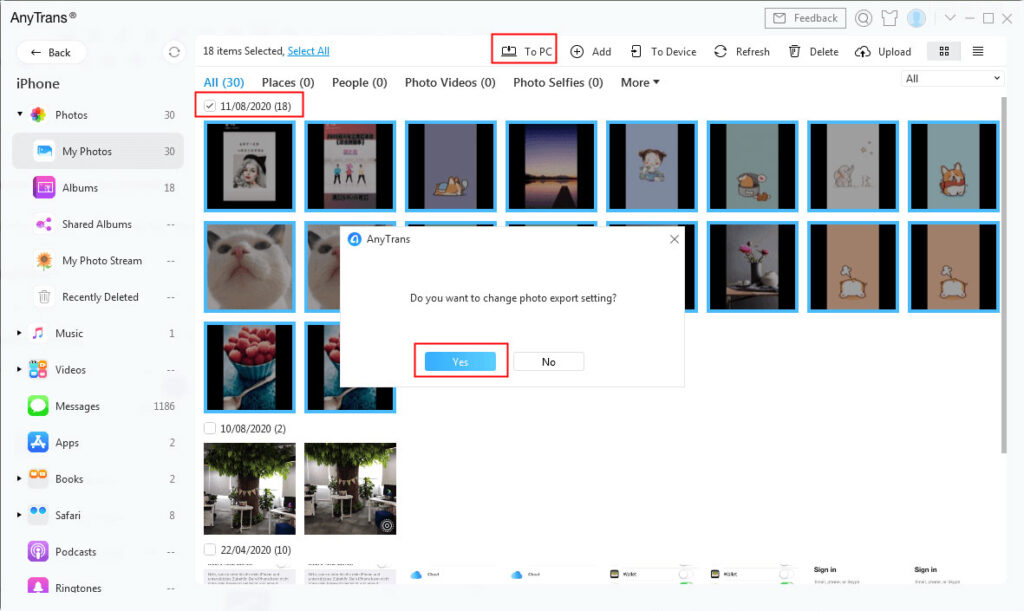
Task: Open the Albums sidebar icon
Action: click(x=44, y=187)
